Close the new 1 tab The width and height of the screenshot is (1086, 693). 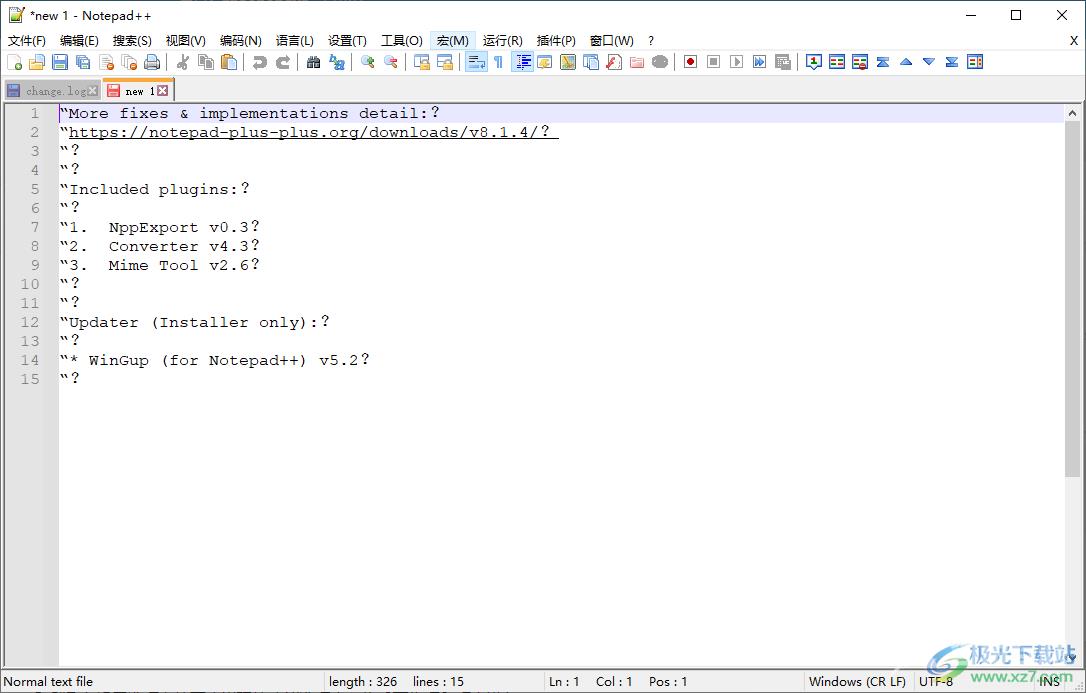(162, 91)
